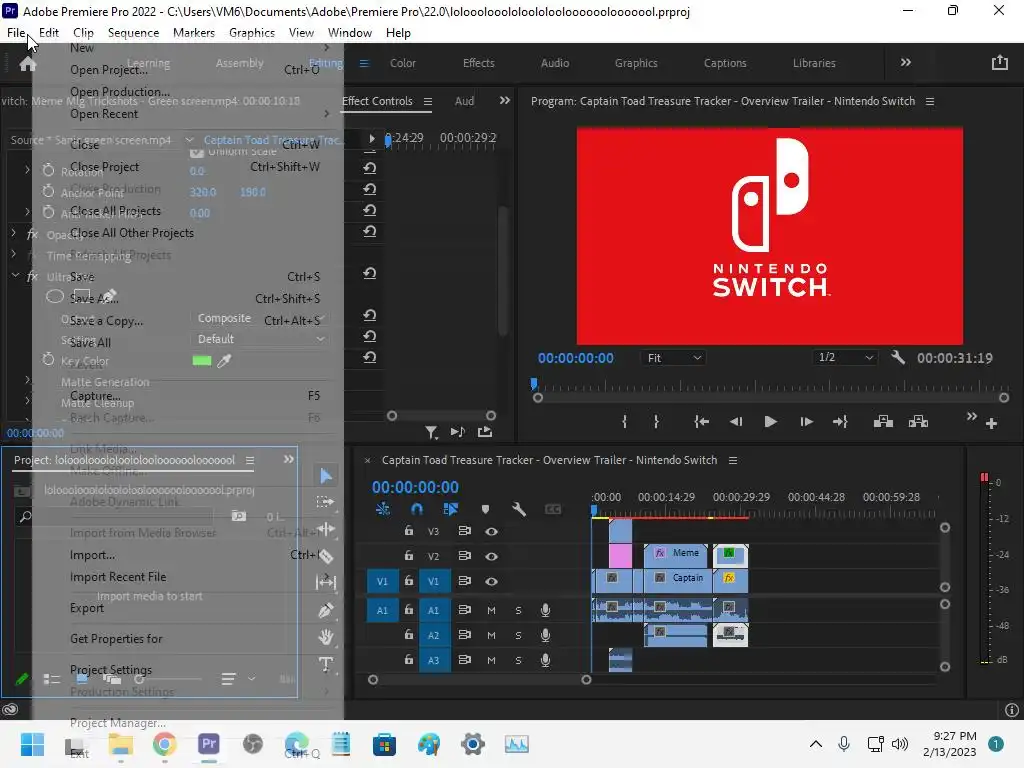This screenshot has height=768, width=1024.
Task: Enable voice-over record on track A1
Action: point(545,610)
